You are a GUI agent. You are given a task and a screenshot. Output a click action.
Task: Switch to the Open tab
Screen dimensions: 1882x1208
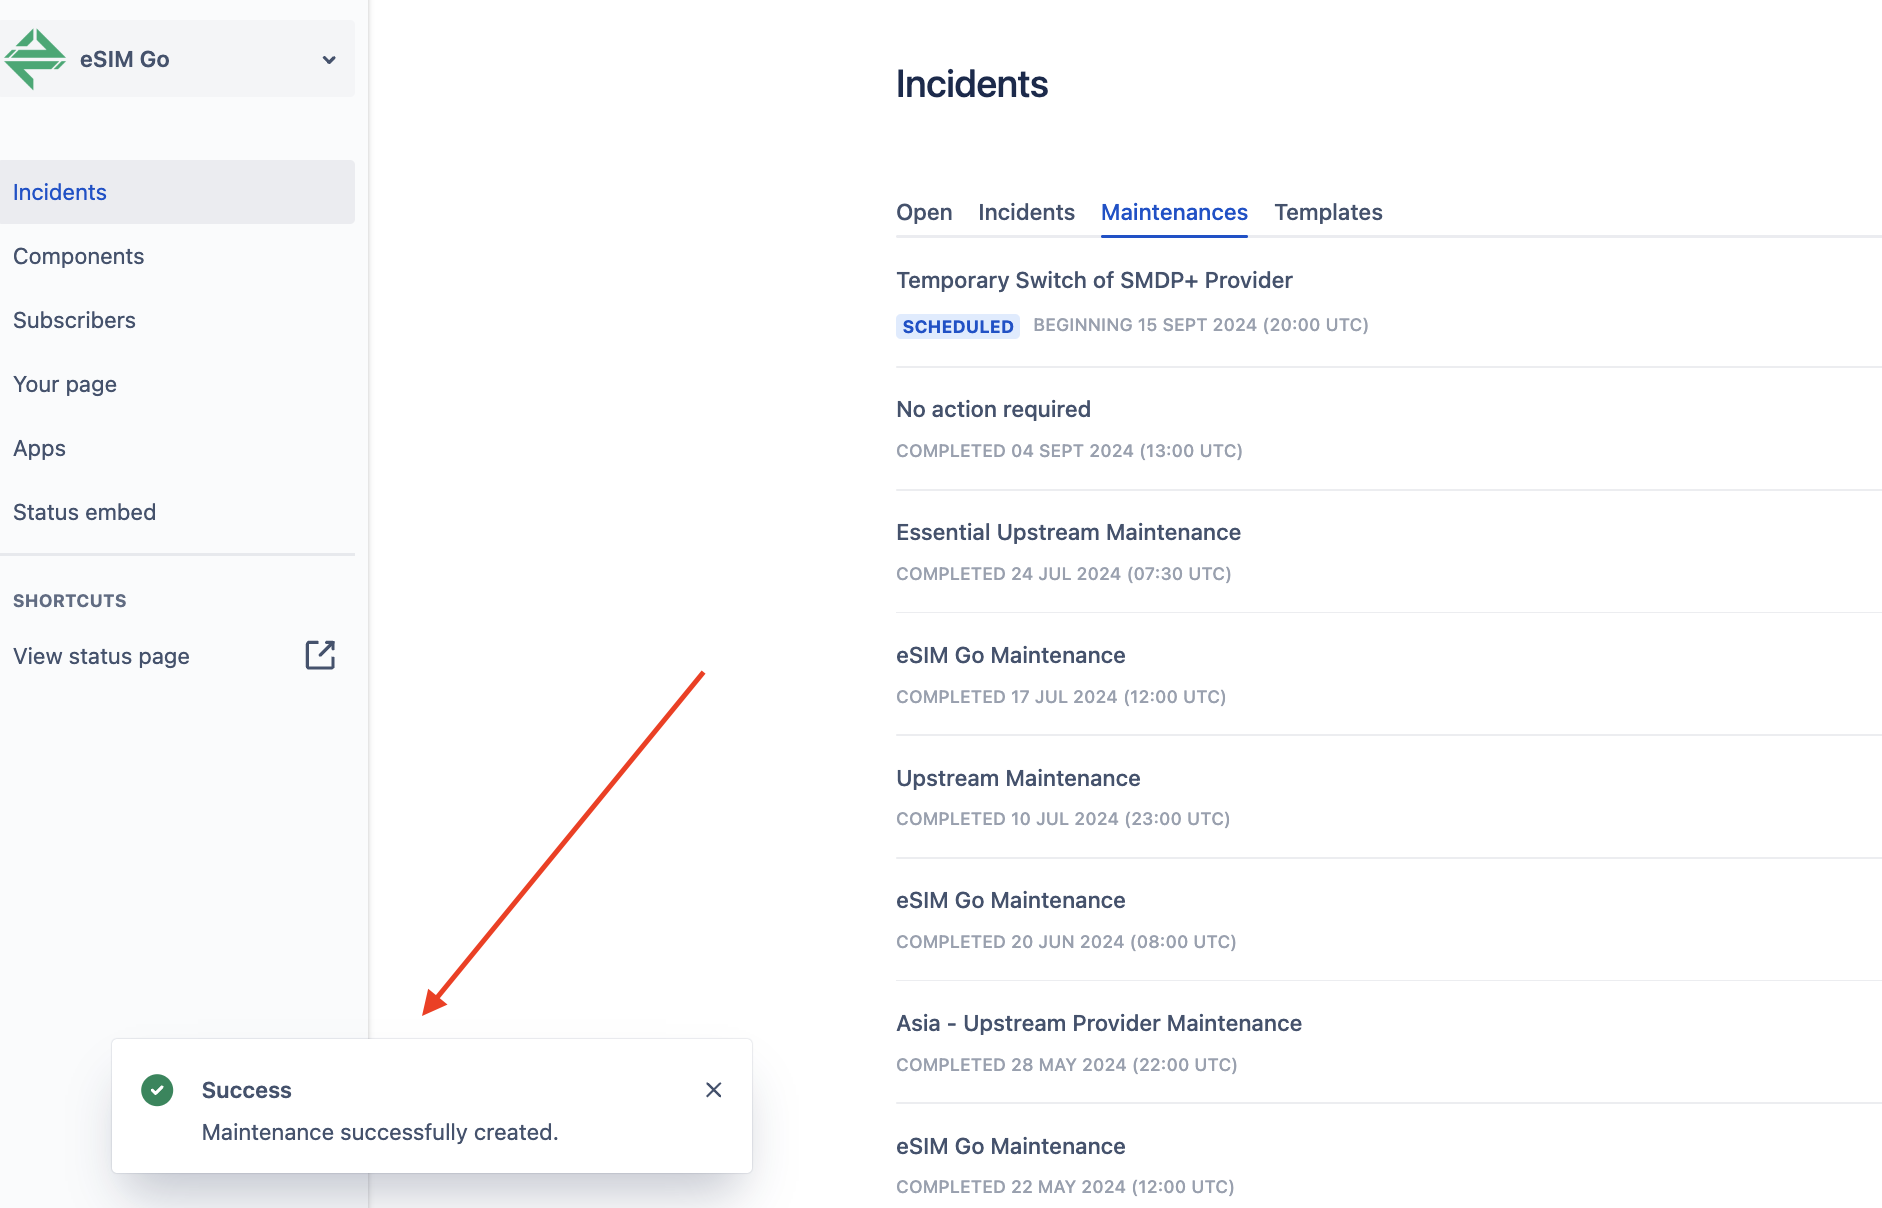924,212
